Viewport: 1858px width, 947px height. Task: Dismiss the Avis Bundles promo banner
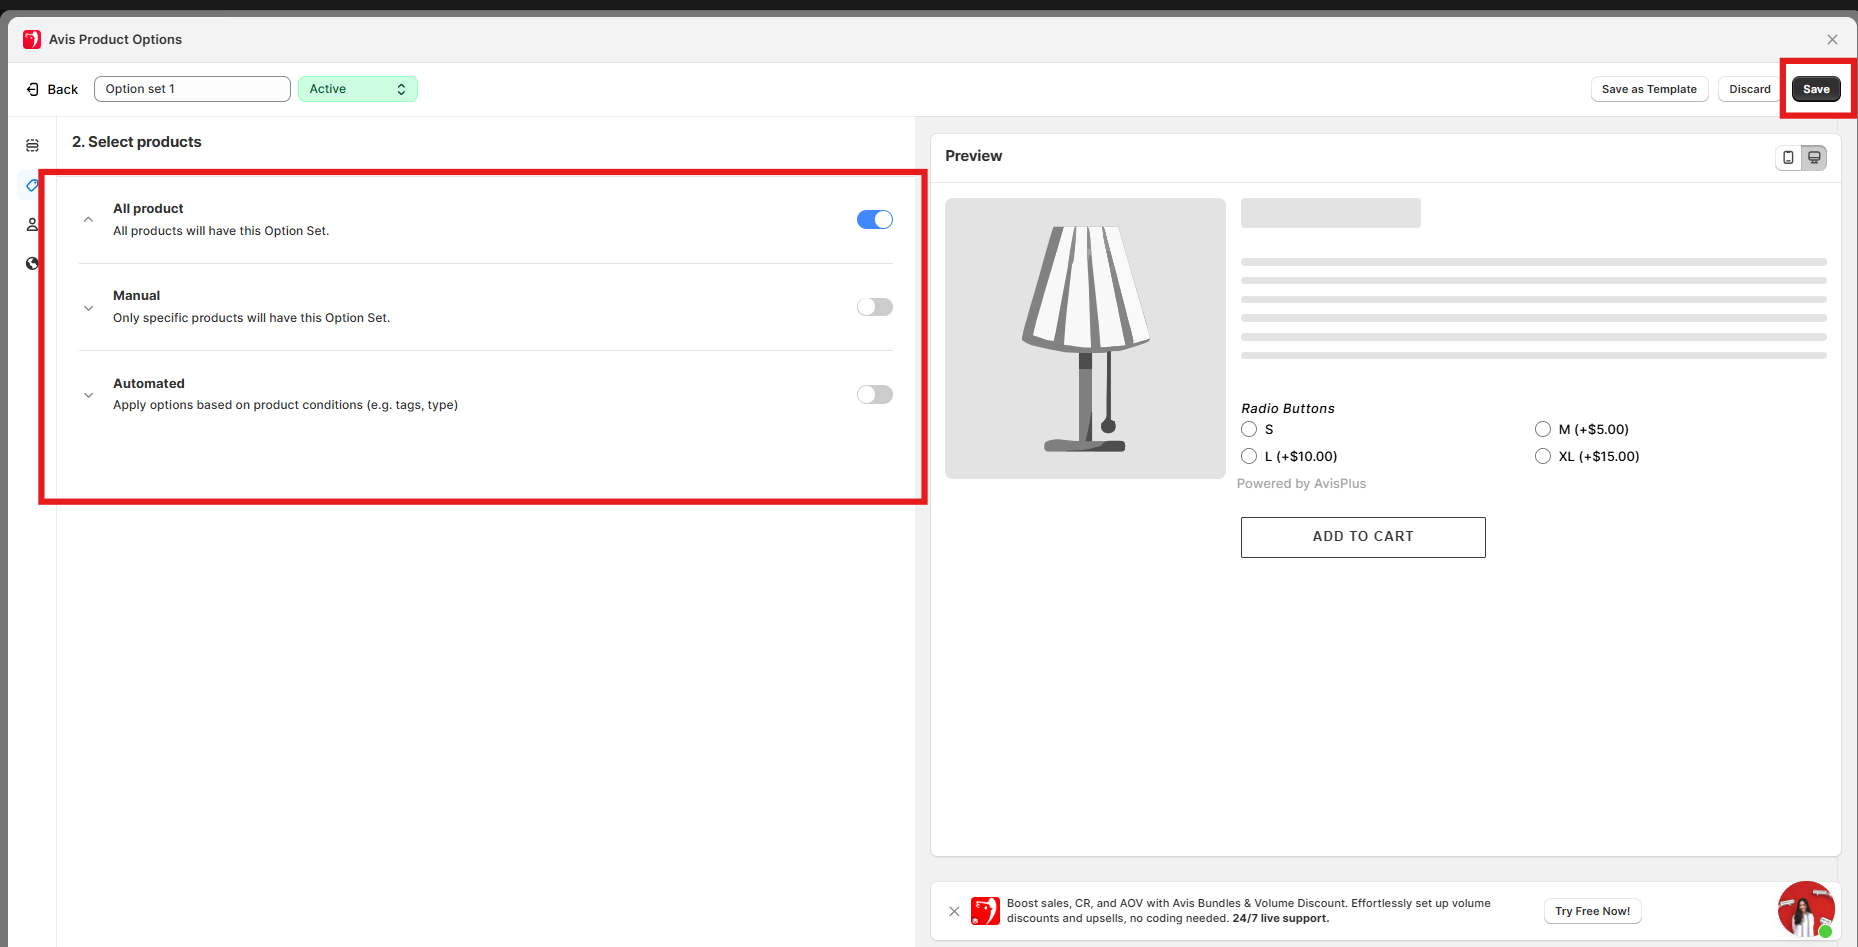click(954, 911)
